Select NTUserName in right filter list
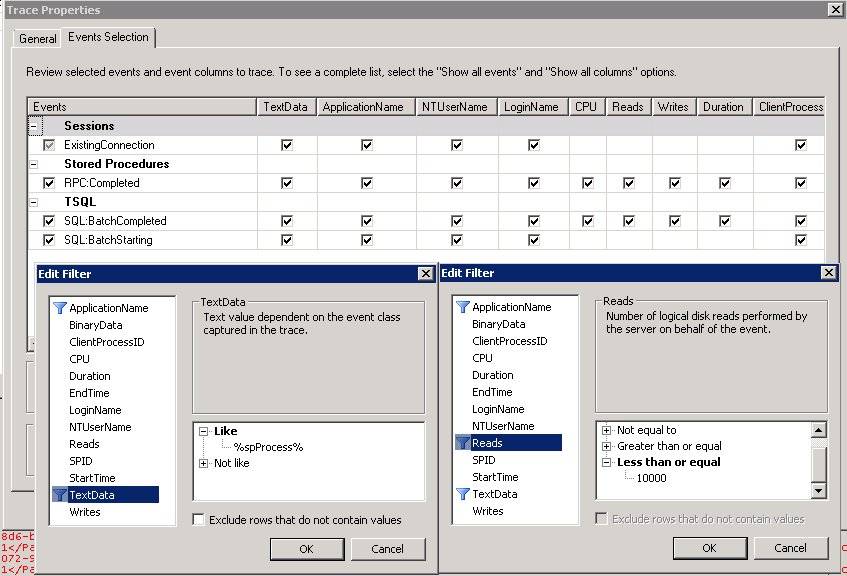Image resolution: width=847 pixels, height=576 pixels. pyautogui.click(x=503, y=426)
